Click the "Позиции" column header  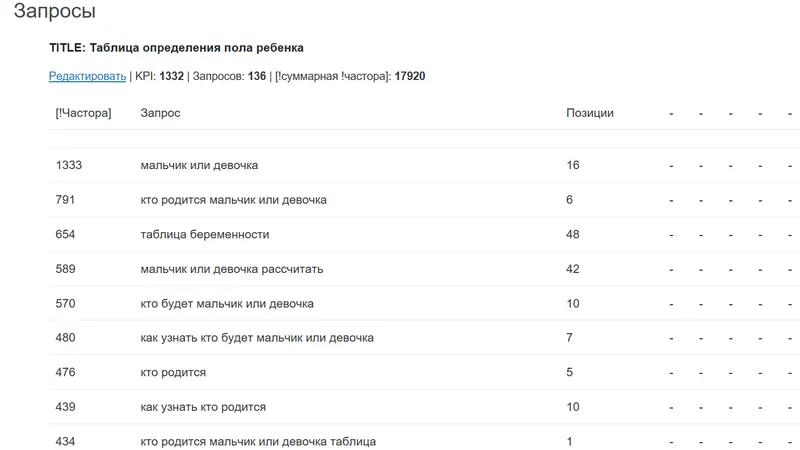589,113
